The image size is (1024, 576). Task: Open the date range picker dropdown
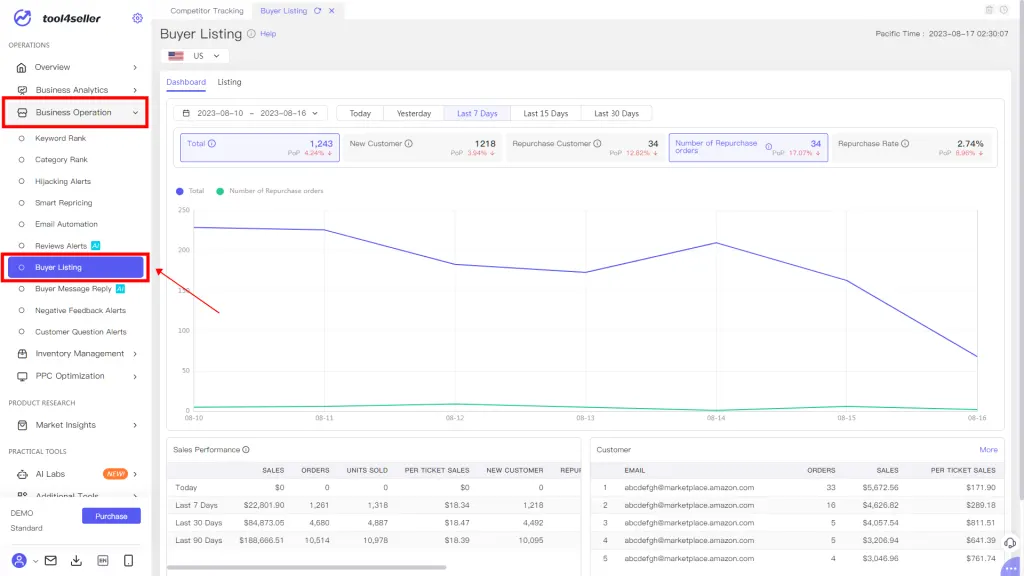[x=250, y=113]
